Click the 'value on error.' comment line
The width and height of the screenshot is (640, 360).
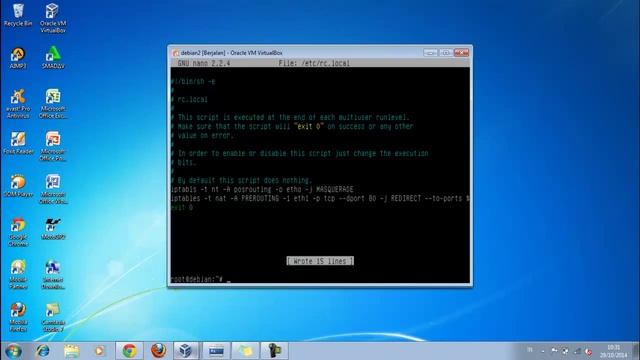coord(202,136)
